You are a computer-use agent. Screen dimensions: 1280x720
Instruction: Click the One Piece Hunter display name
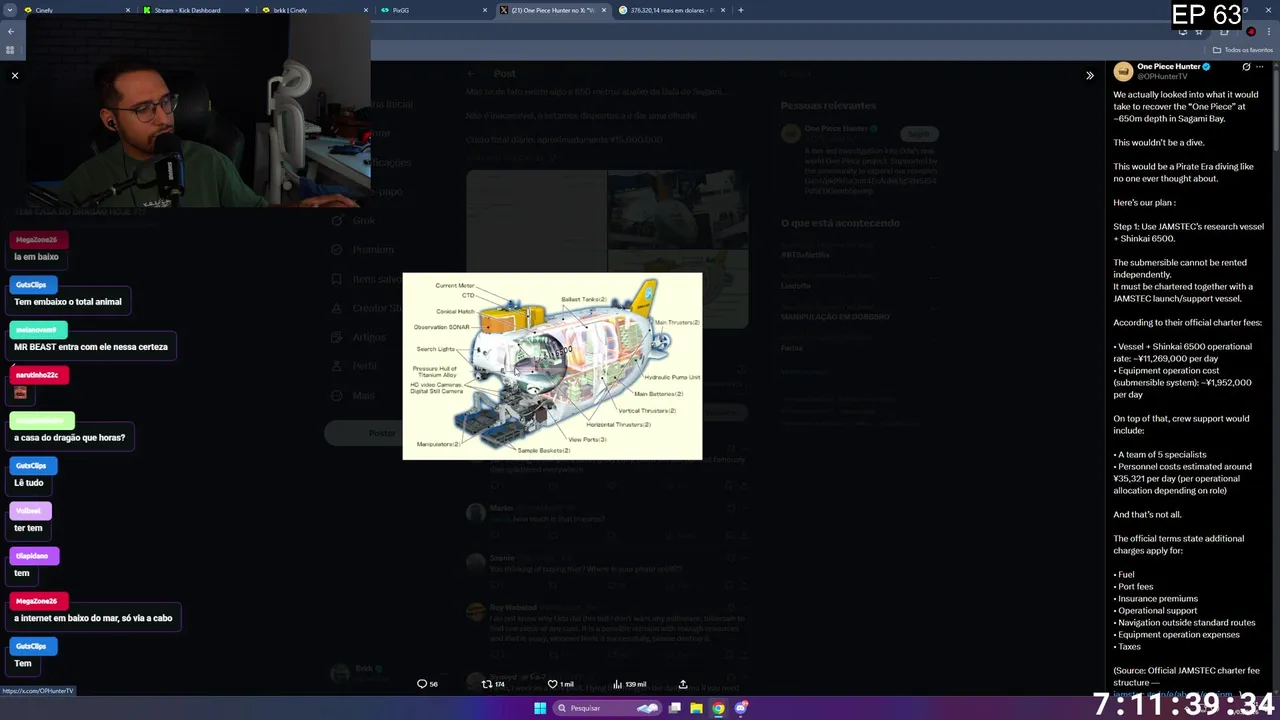coord(1168,67)
